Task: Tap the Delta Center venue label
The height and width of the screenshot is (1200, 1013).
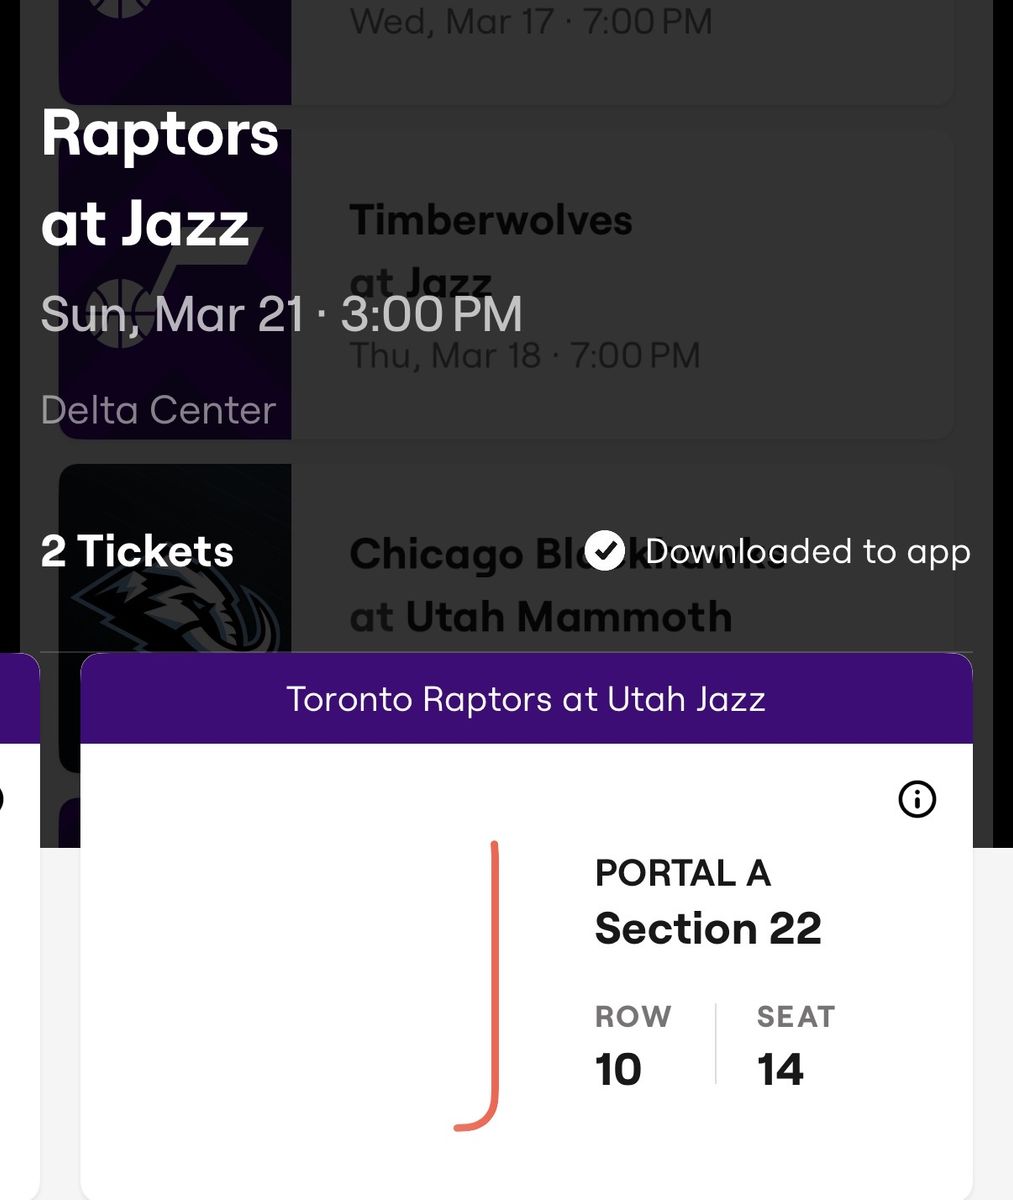Action: 158,410
